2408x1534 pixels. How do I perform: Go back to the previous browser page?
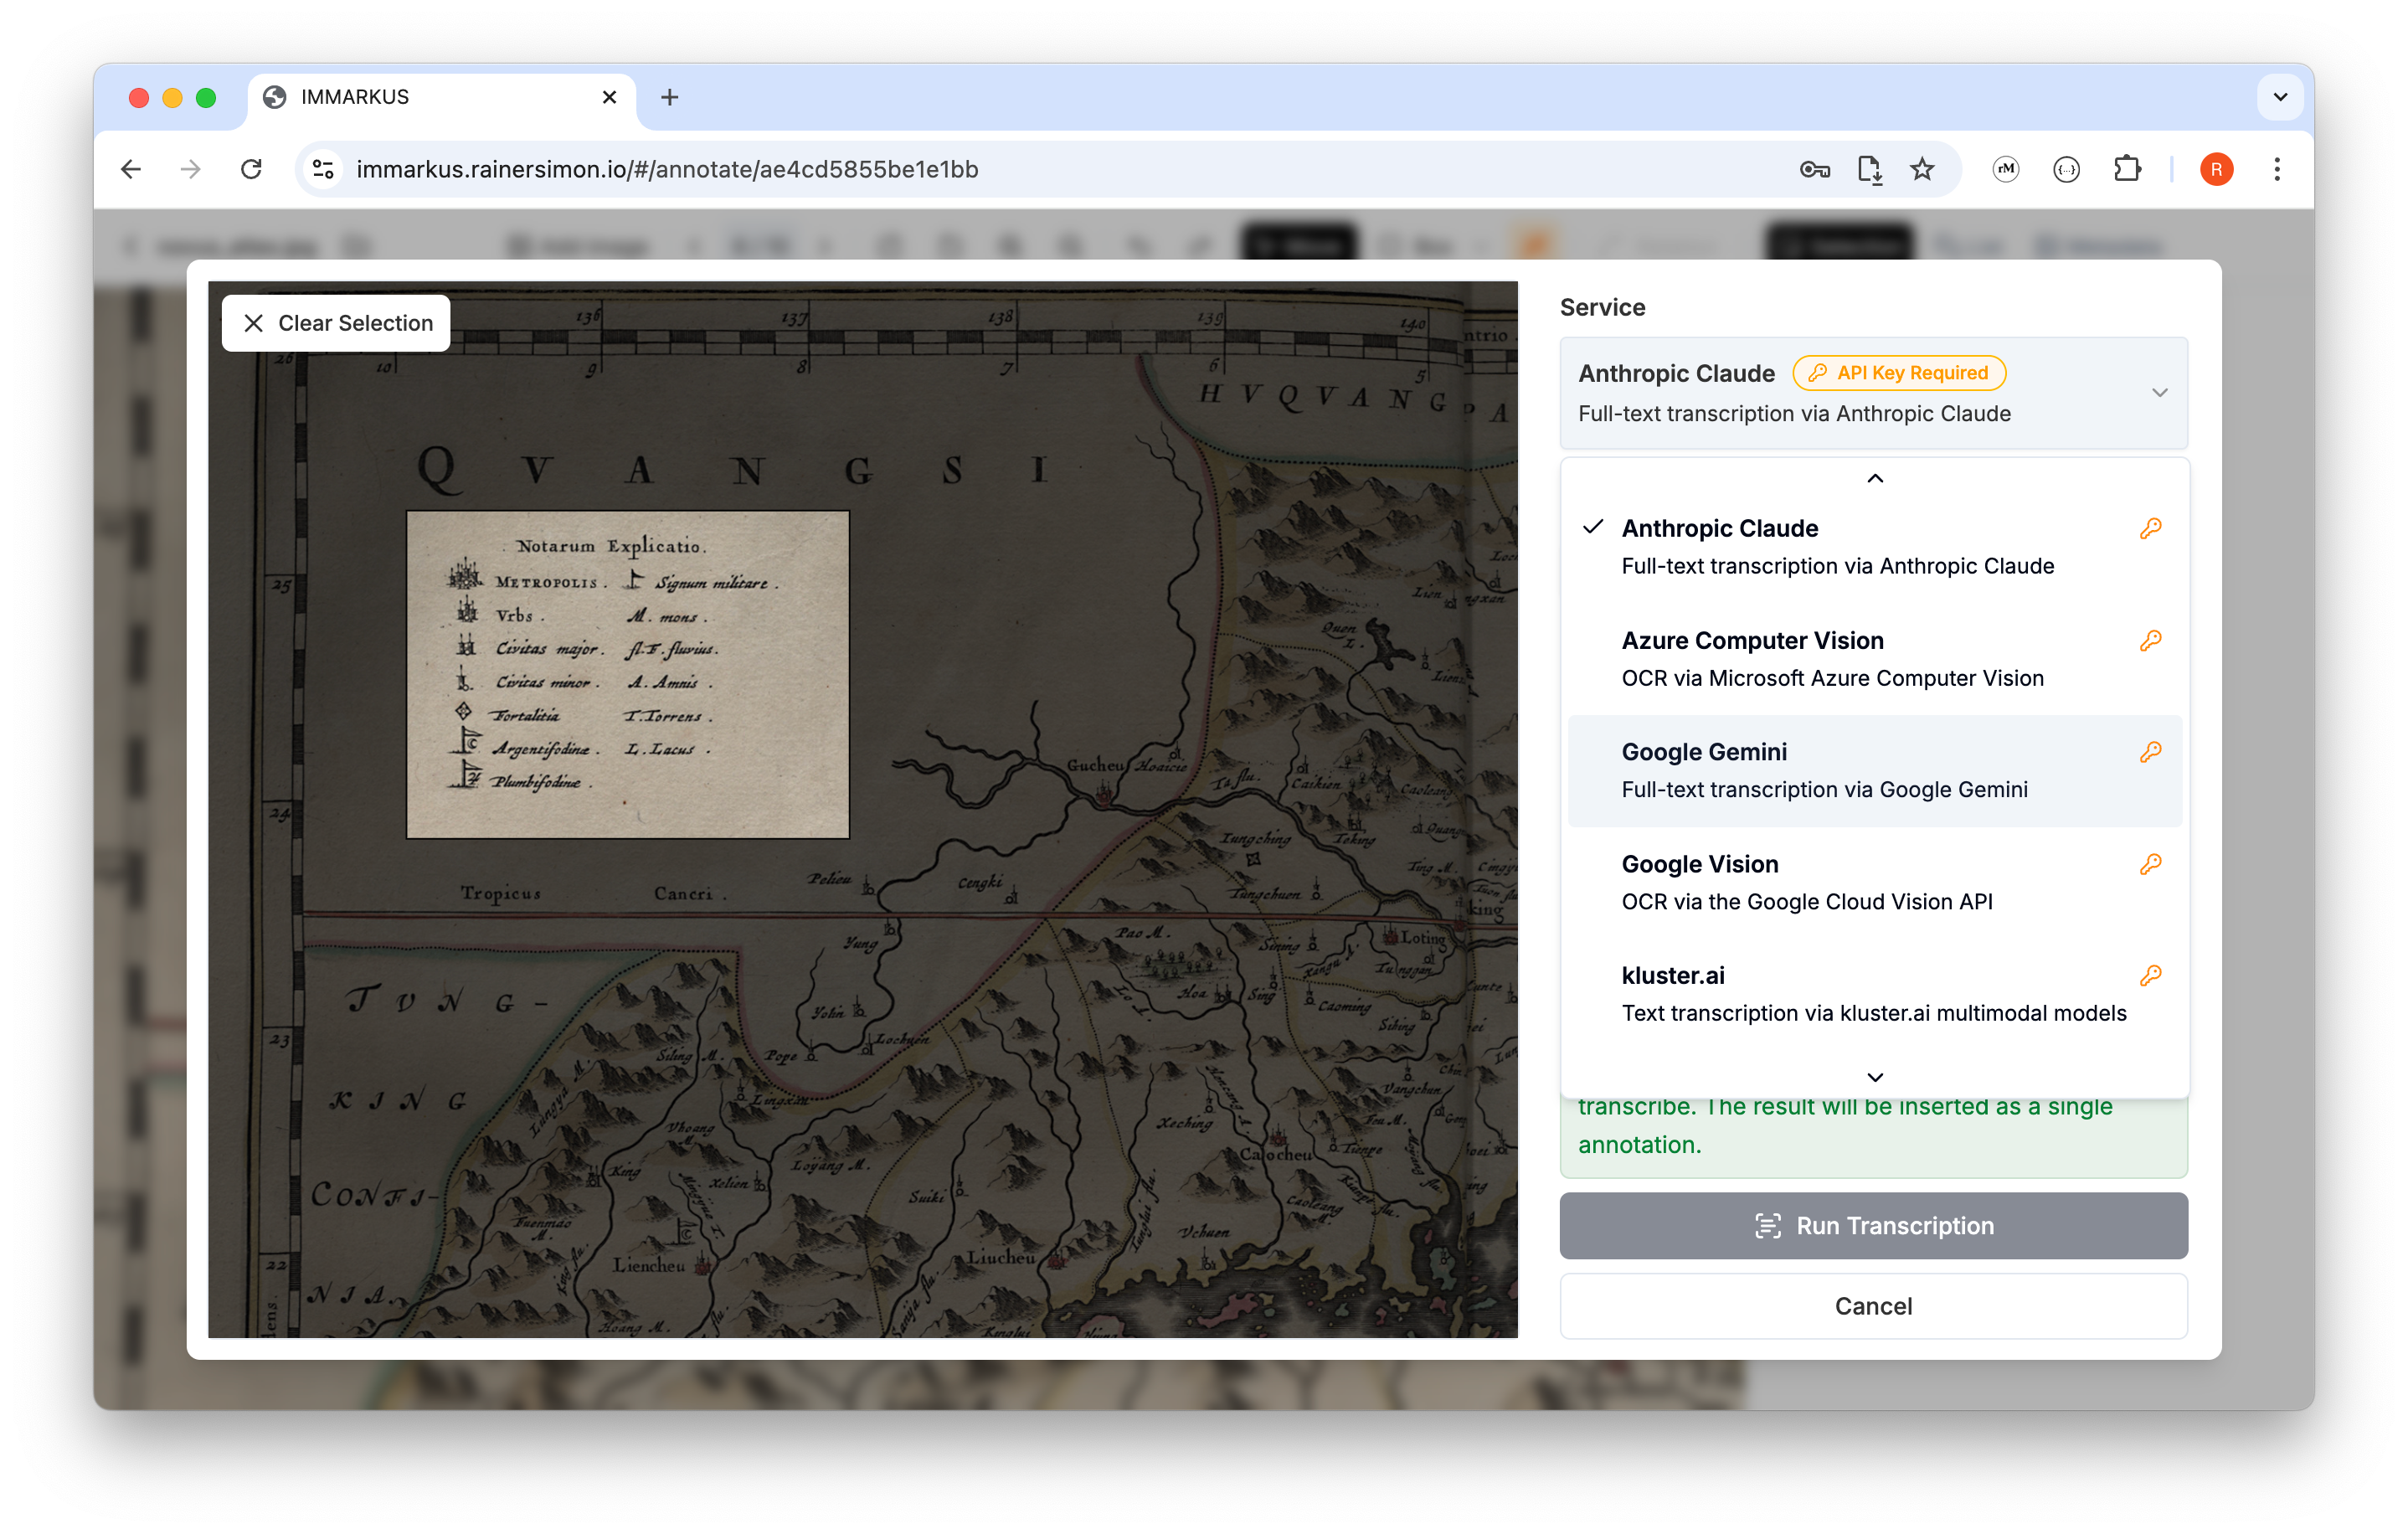(131, 169)
